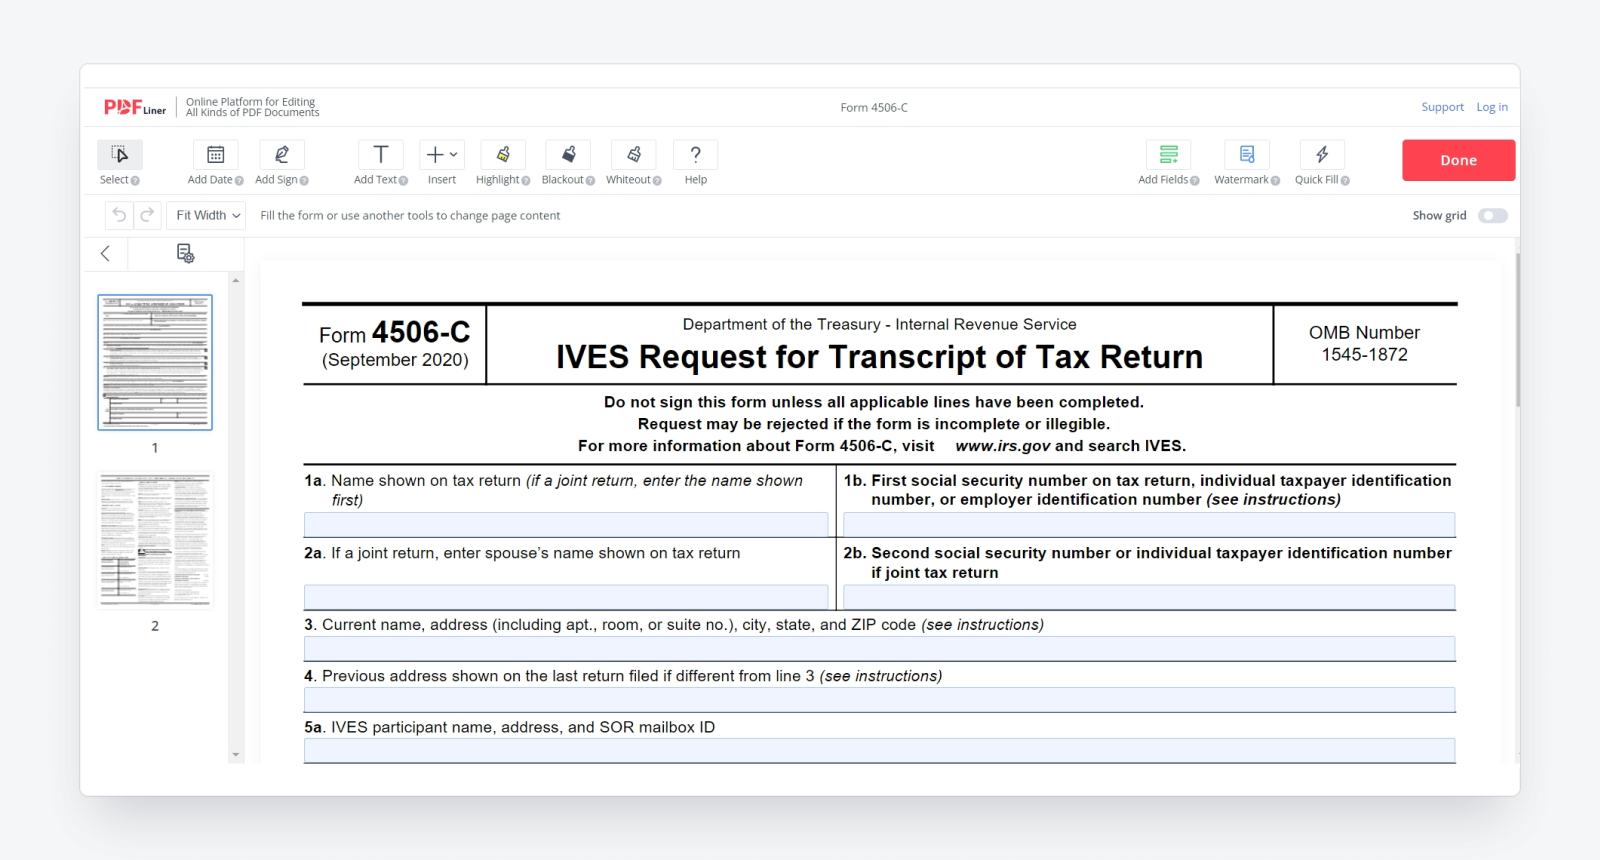Viewport: 1600px width, 860px height.
Task: Click the red Done button
Action: click(x=1458, y=160)
